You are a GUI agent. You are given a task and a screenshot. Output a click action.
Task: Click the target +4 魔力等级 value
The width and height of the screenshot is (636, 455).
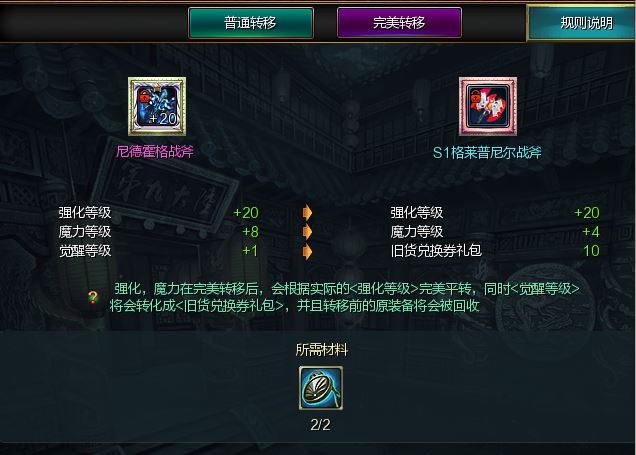tap(591, 232)
